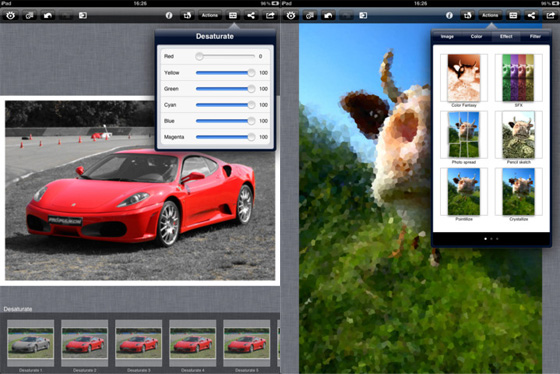560x374 pixels.
Task: Click the Magenta desaturate slider
Action: [x=225, y=137]
